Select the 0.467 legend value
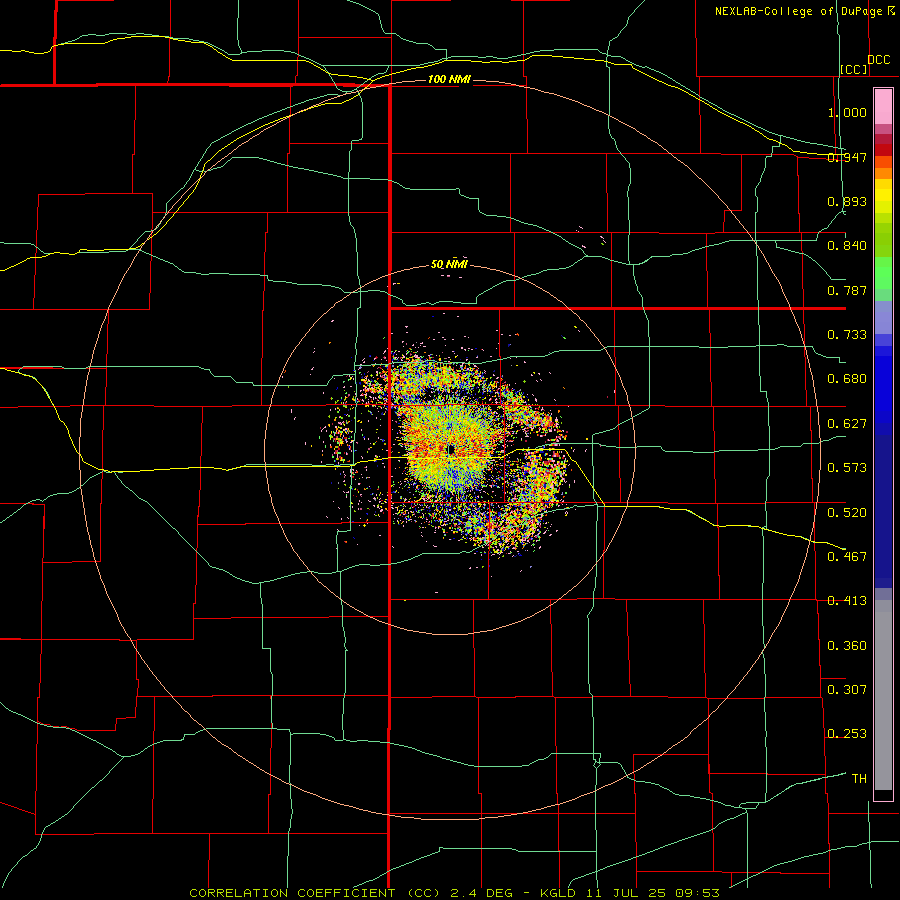This screenshot has height=900, width=900. coord(847,557)
